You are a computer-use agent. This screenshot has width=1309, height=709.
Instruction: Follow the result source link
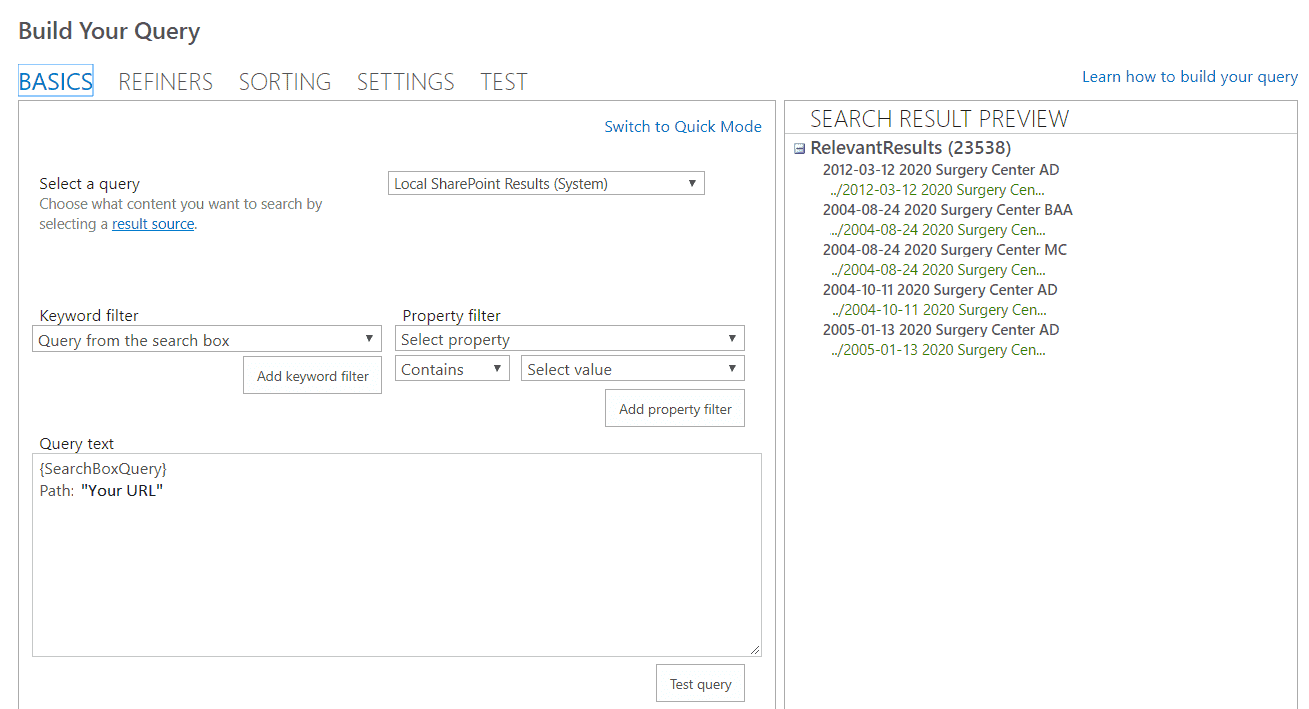153,224
